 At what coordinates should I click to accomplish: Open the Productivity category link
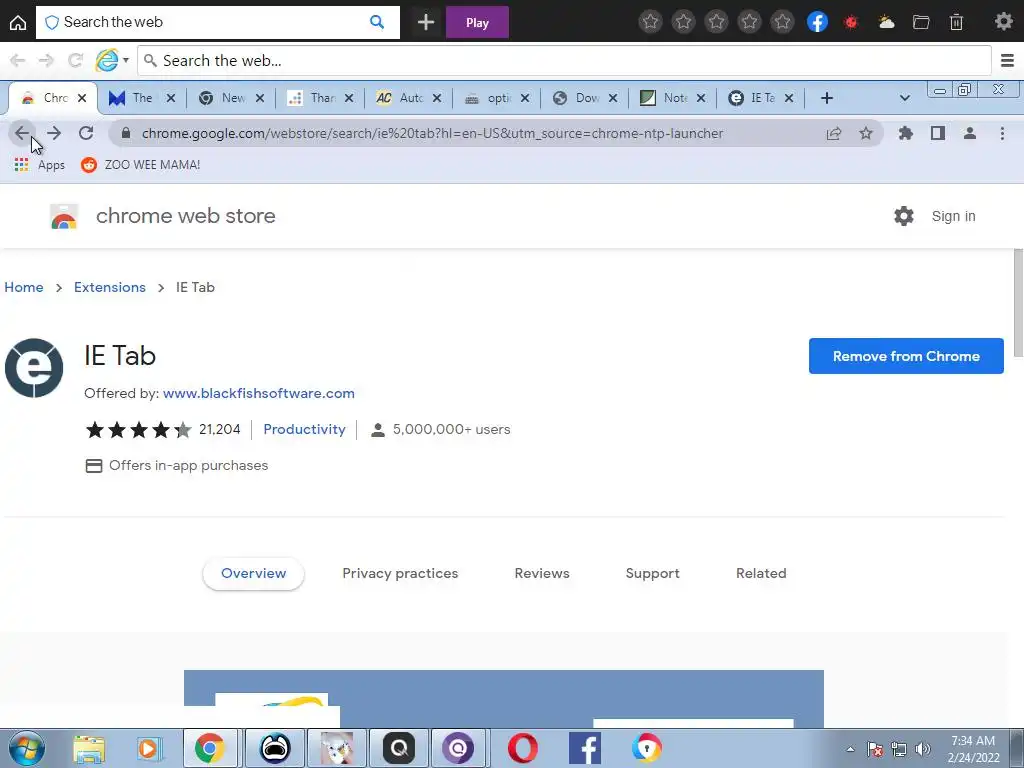[304, 429]
